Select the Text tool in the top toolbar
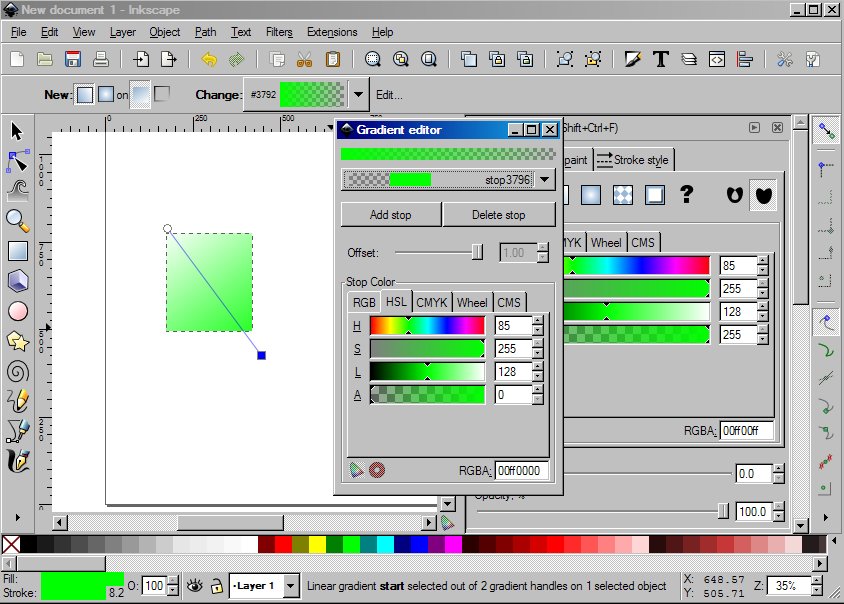Screen dimensions: 844x604 tap(660, 59)
